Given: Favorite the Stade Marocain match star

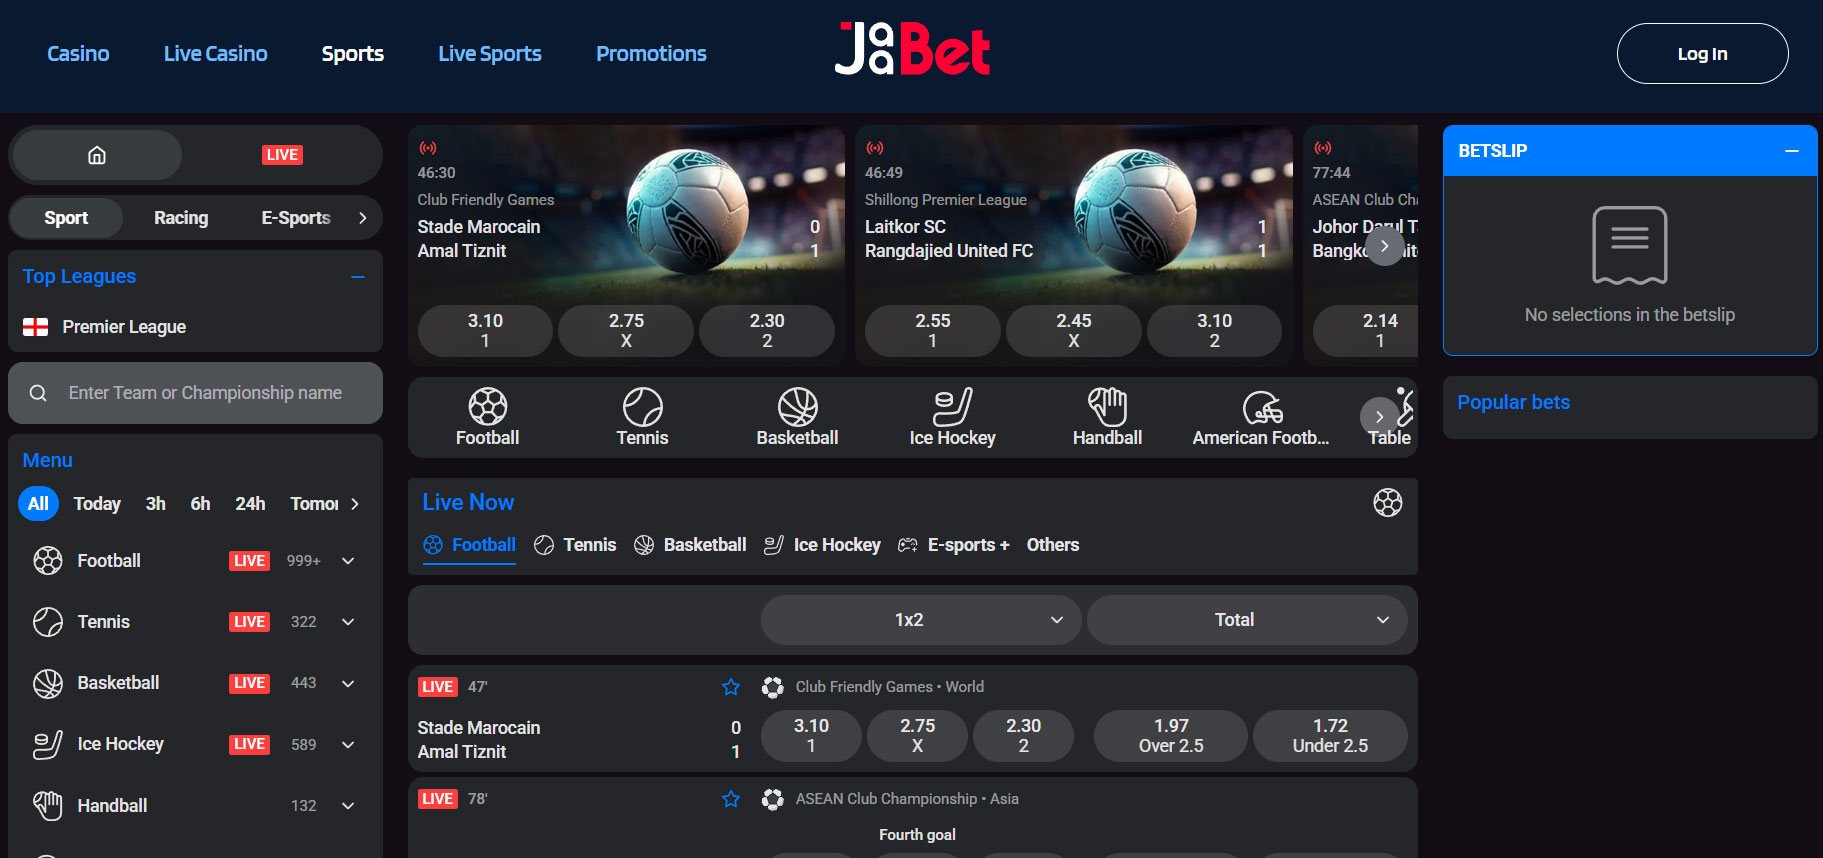Looking at the screenshot, I should (x=731, y=687).
